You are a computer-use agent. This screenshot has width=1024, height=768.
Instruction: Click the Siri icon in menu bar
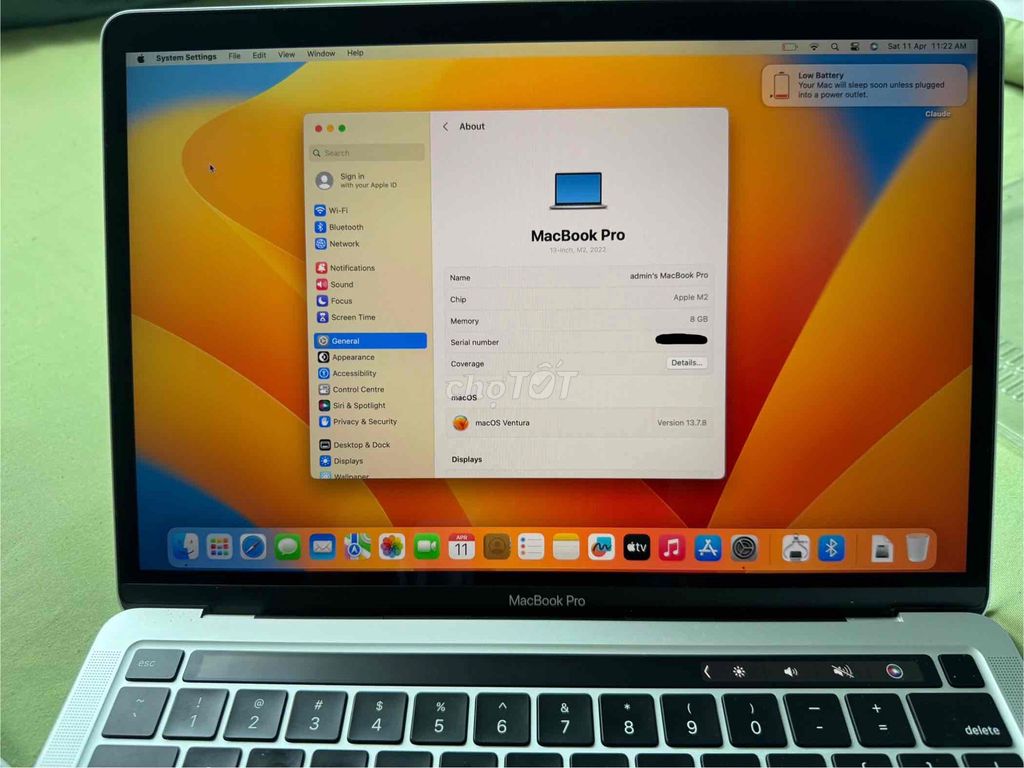874,47
